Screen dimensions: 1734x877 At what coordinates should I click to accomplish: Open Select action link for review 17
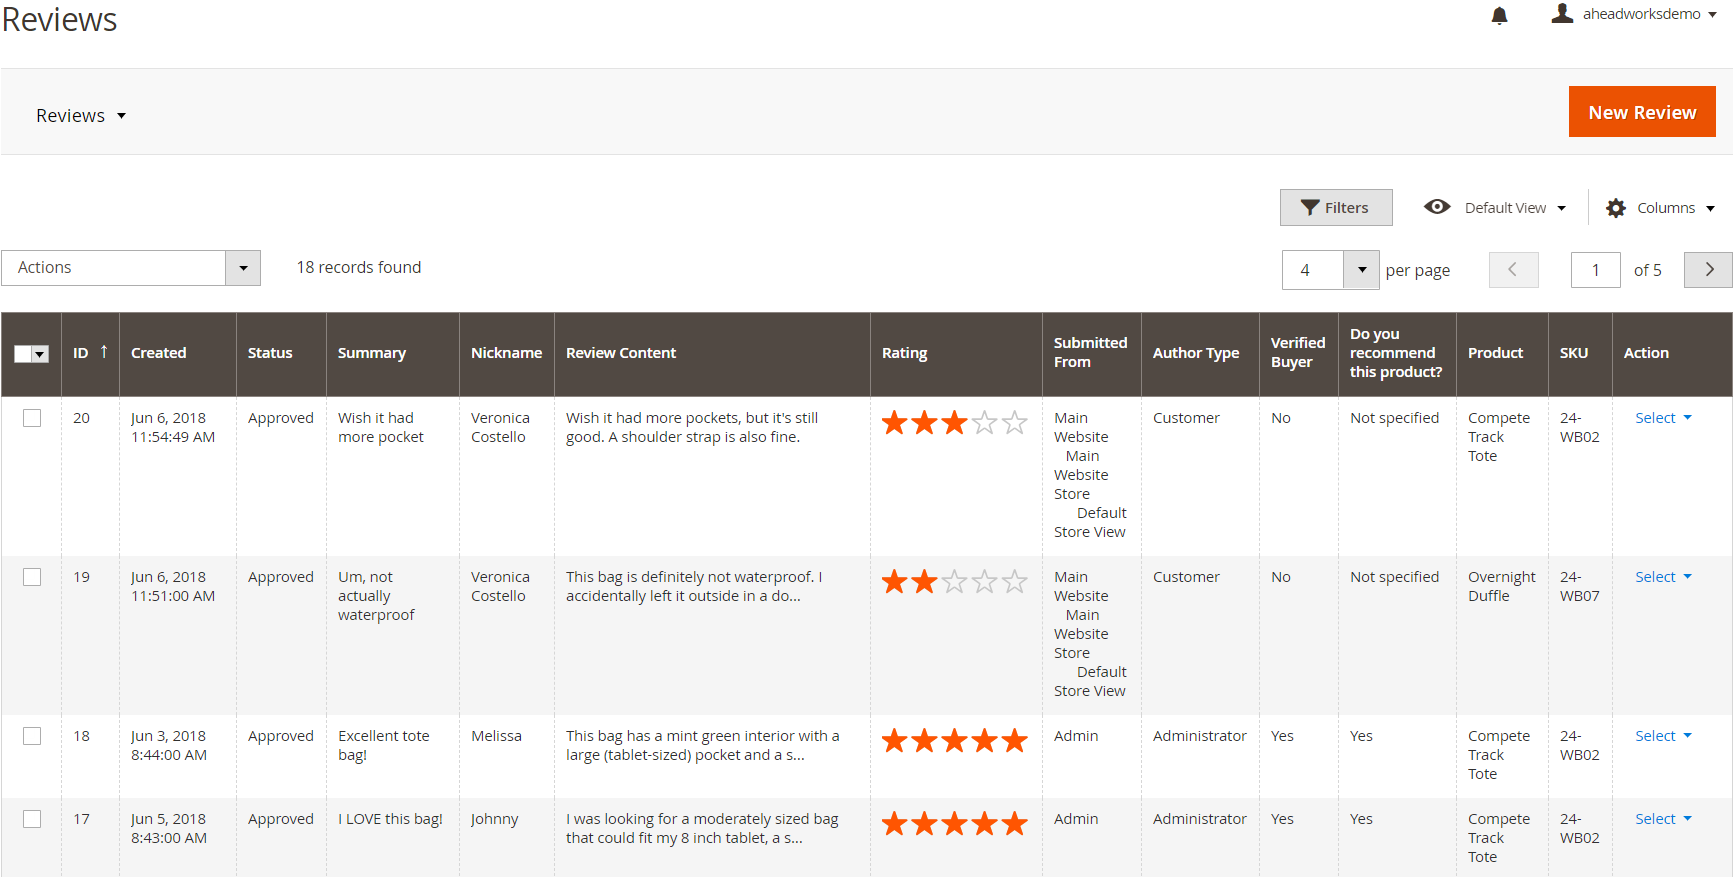(1663, 819)
